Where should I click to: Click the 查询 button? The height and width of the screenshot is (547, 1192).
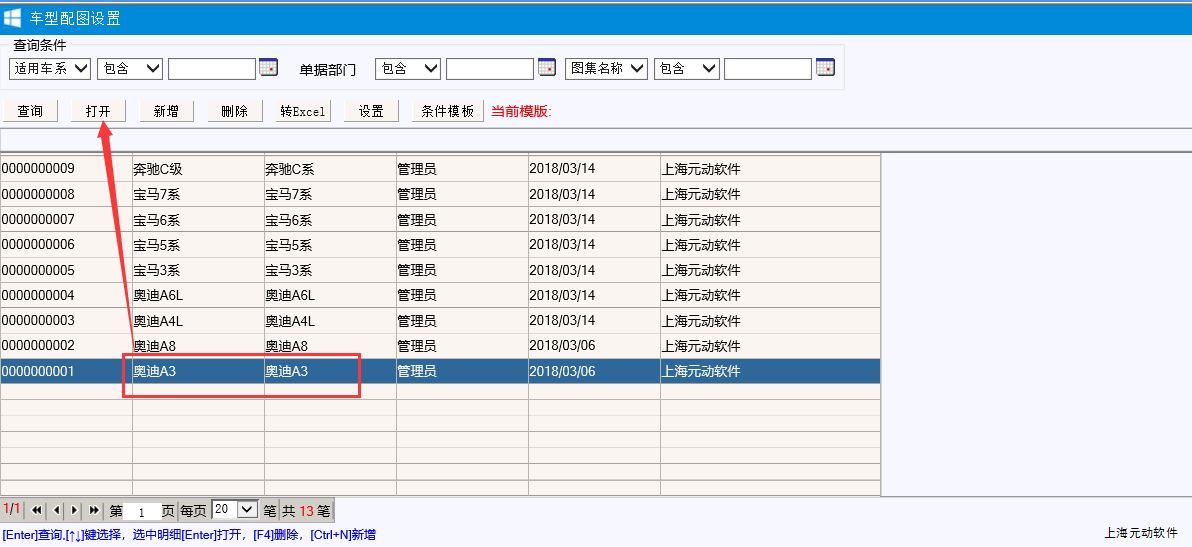30,111
